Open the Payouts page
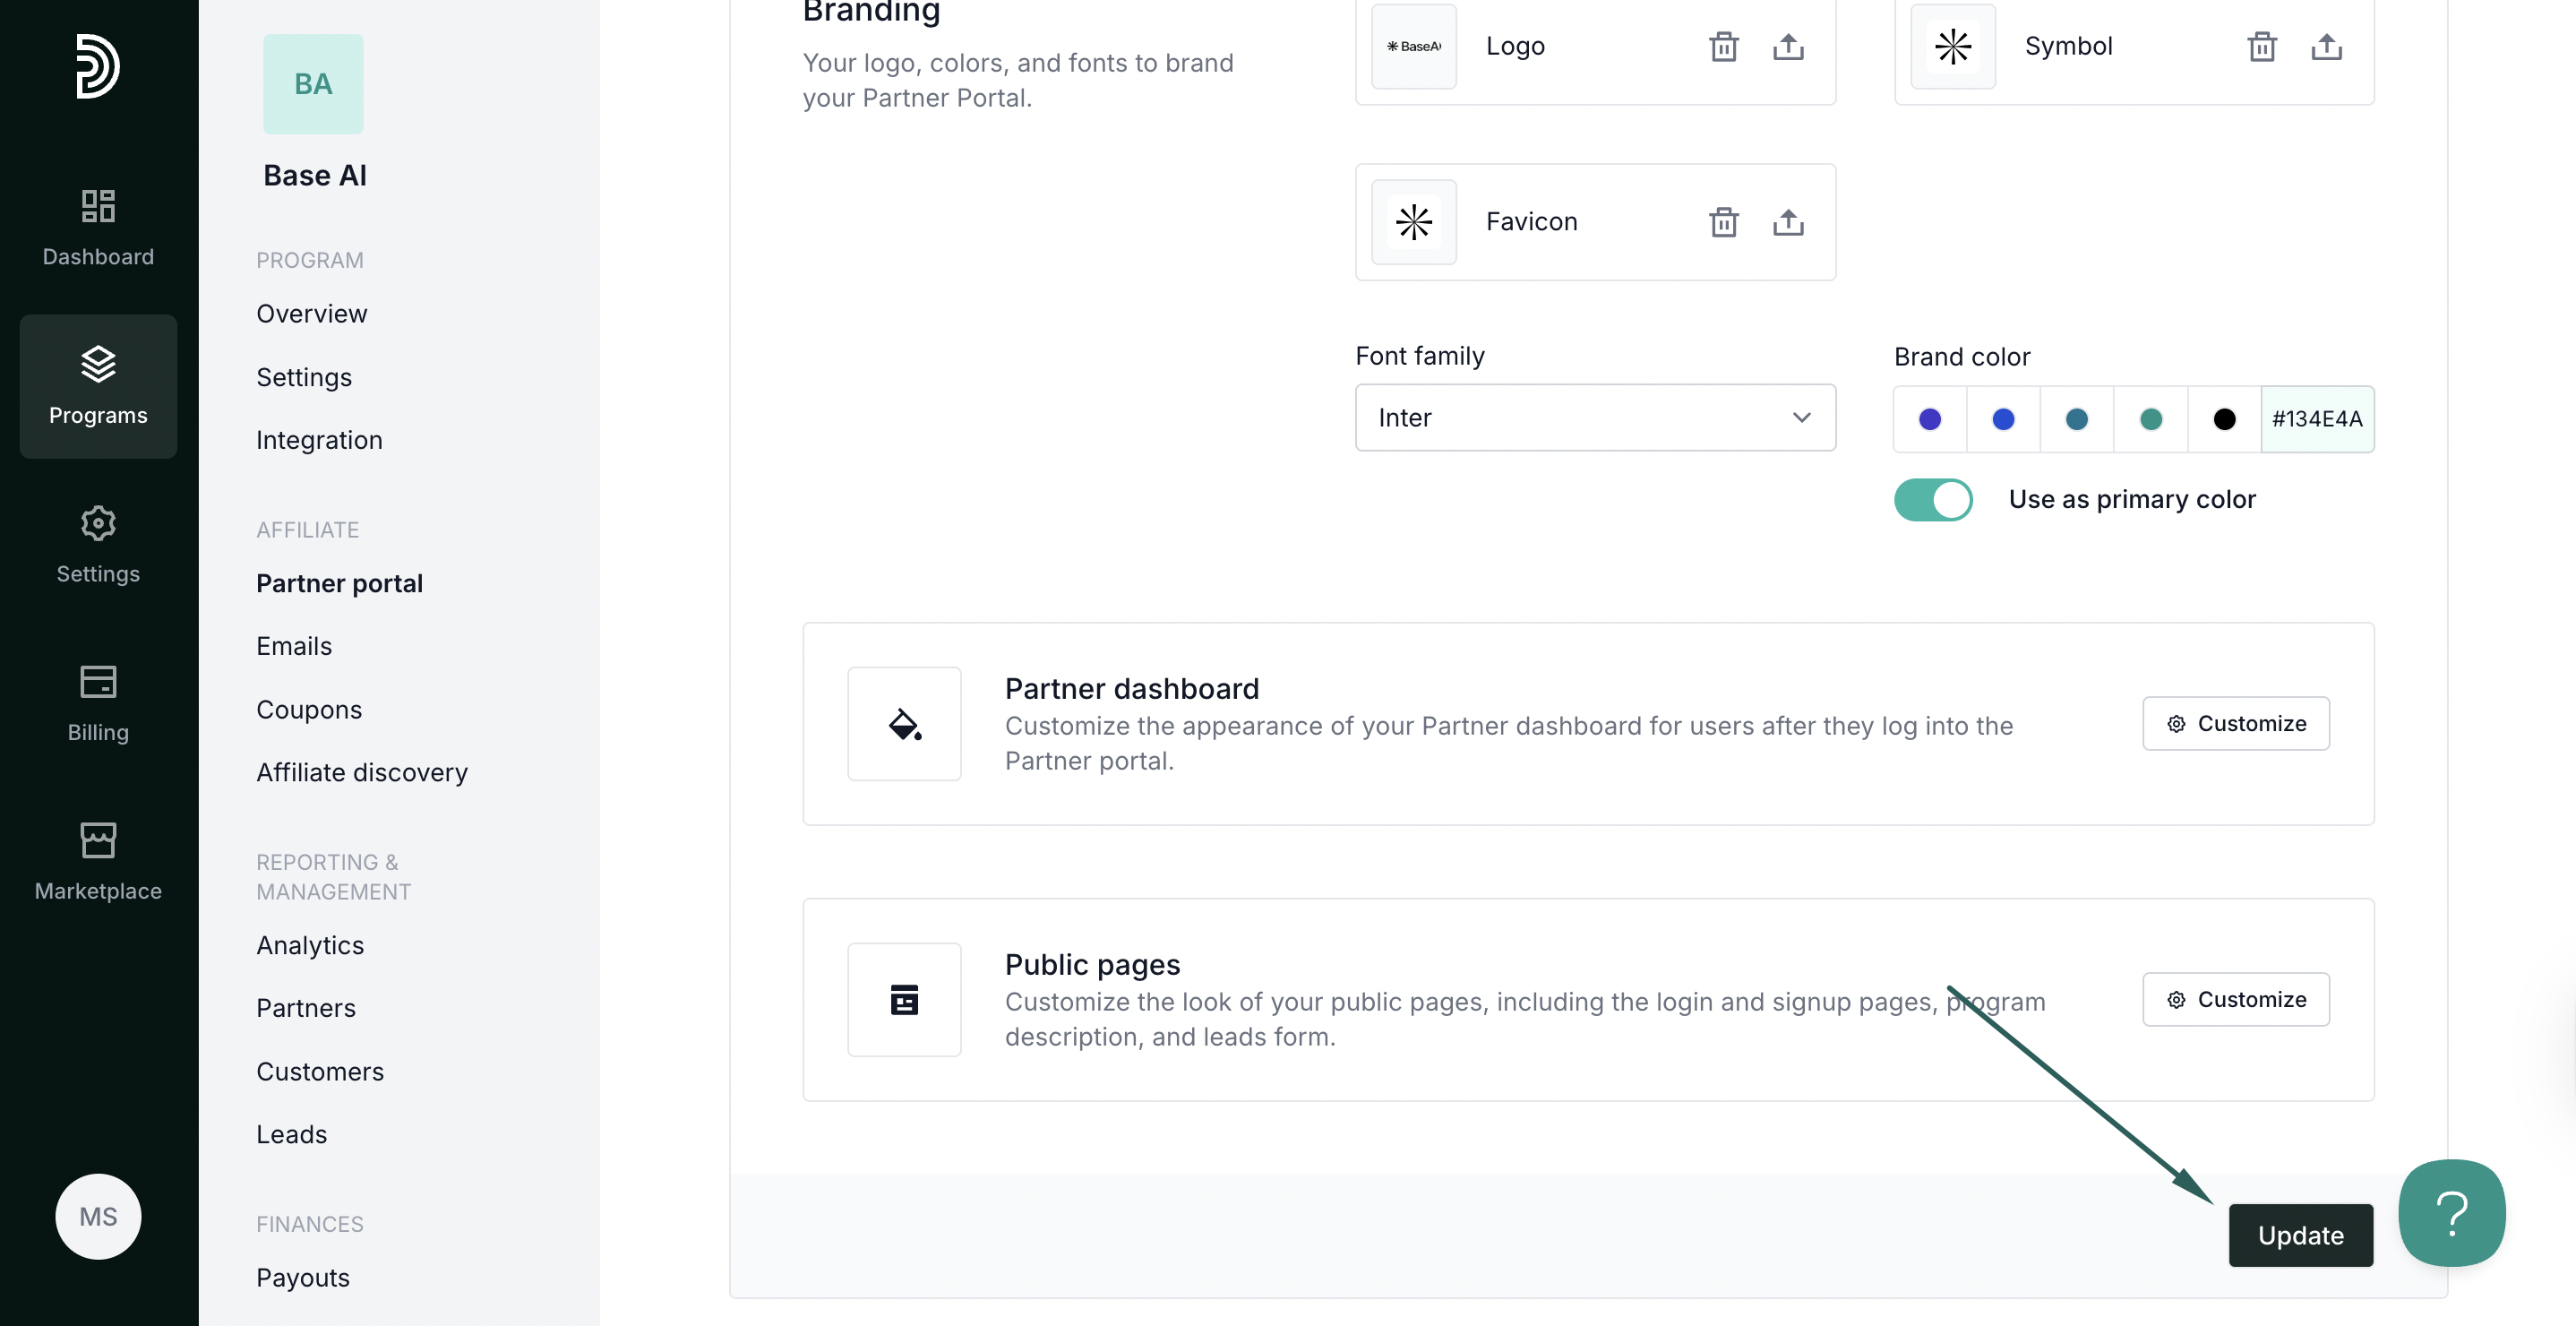This screenshot has height=1326, width=2576. tap(303, 1278)
